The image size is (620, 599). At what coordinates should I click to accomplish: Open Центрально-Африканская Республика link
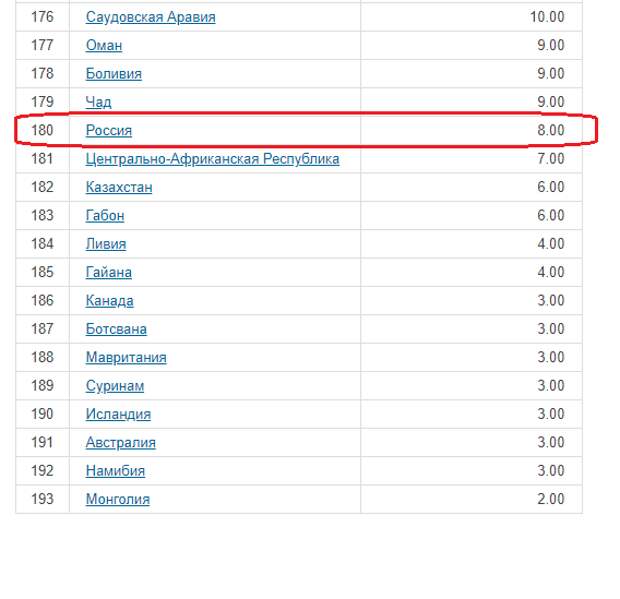pos(212,159)
